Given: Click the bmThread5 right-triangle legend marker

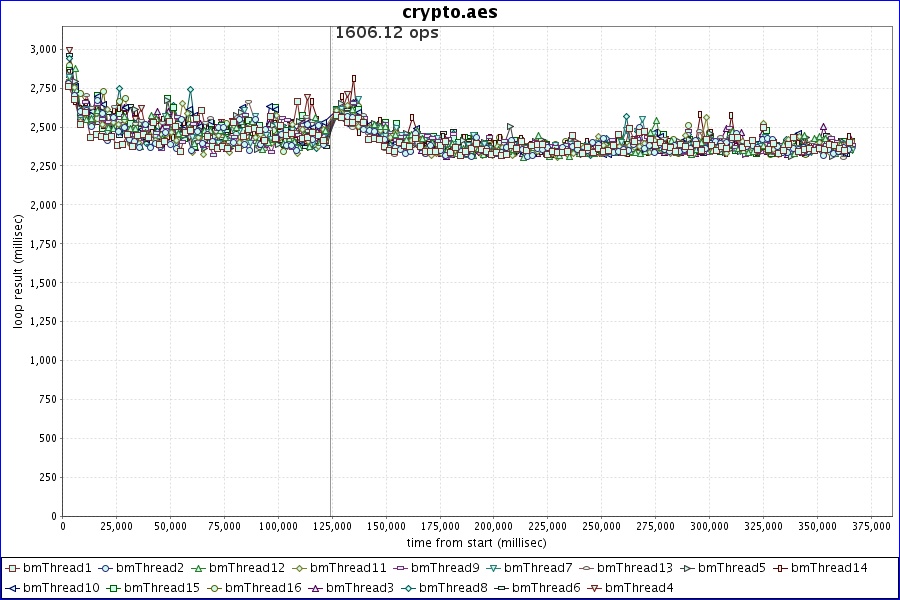Looking at the screenshot, I should [x=686, y=568].
